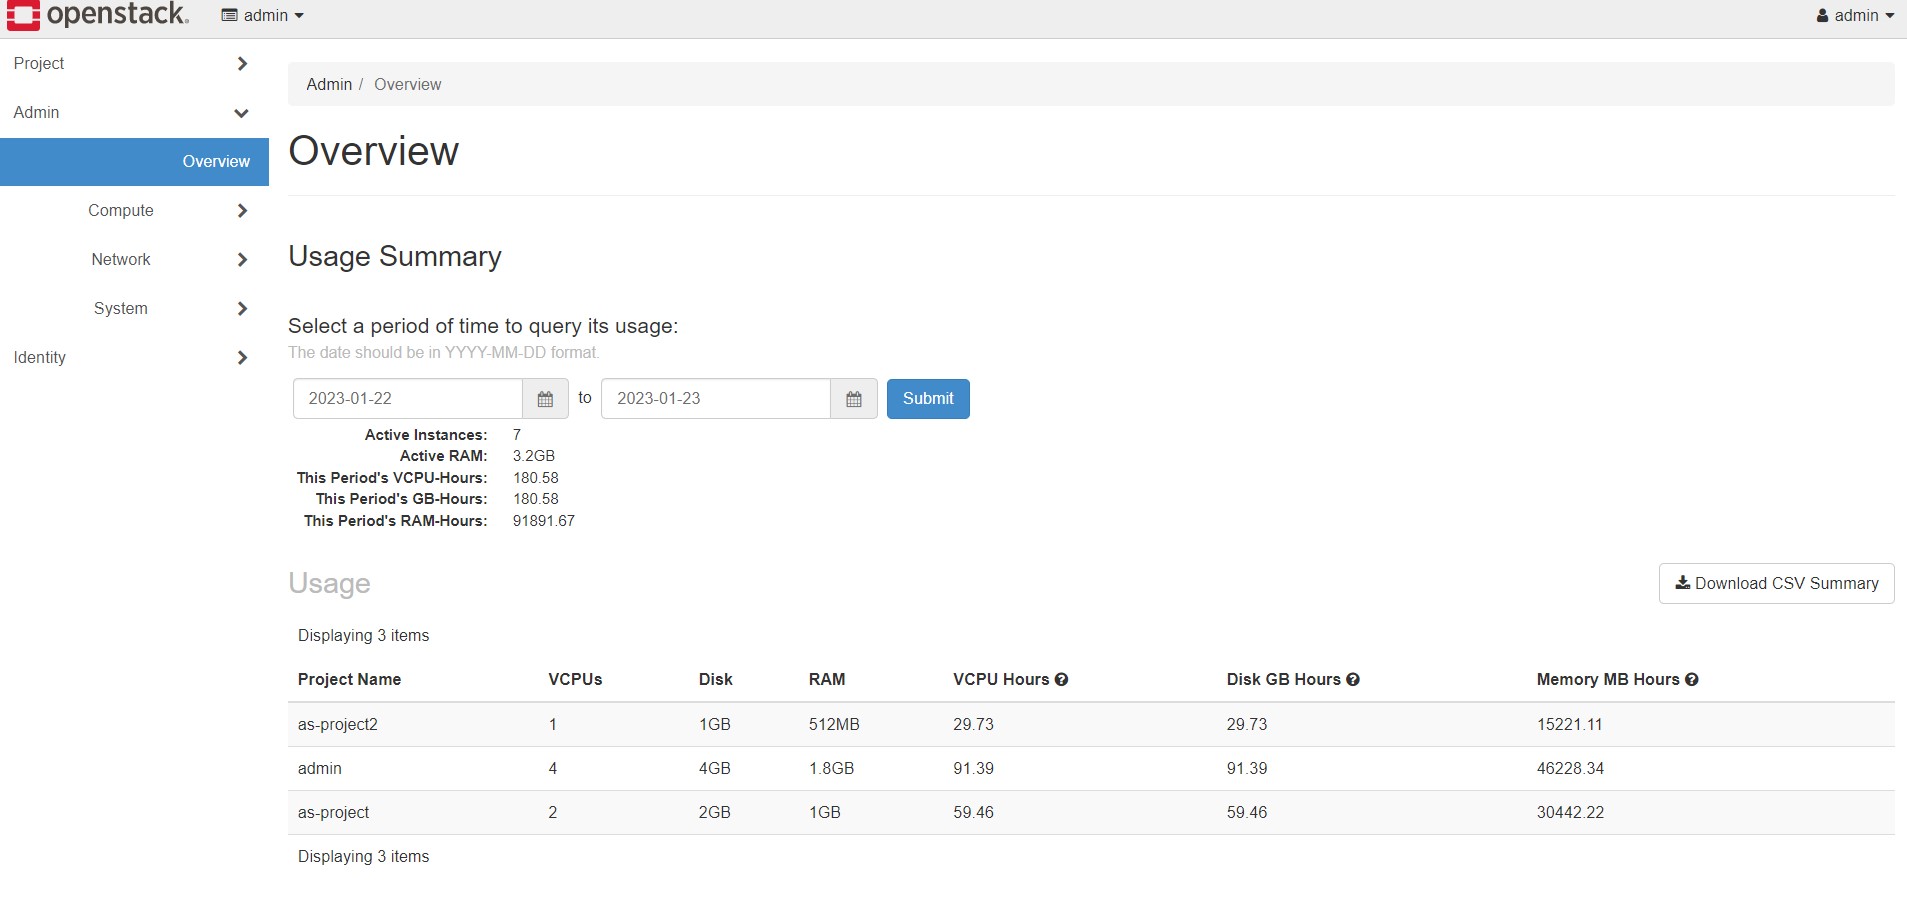1907x902 pixels.
Task: Open the start date calendar picker
Action: click(545, 399)
